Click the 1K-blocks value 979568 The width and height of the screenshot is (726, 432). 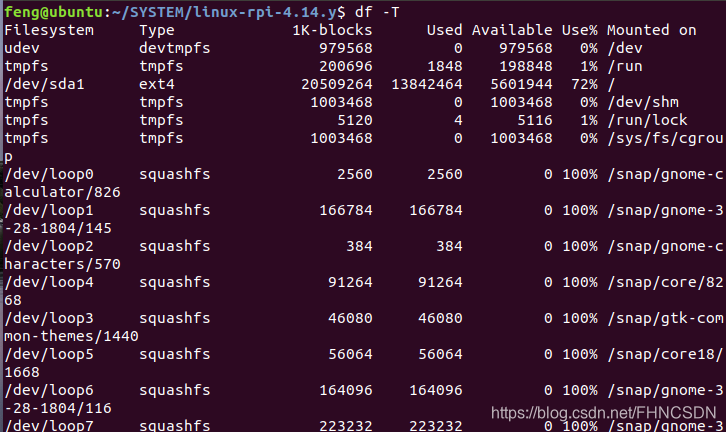tap(346, 49)
